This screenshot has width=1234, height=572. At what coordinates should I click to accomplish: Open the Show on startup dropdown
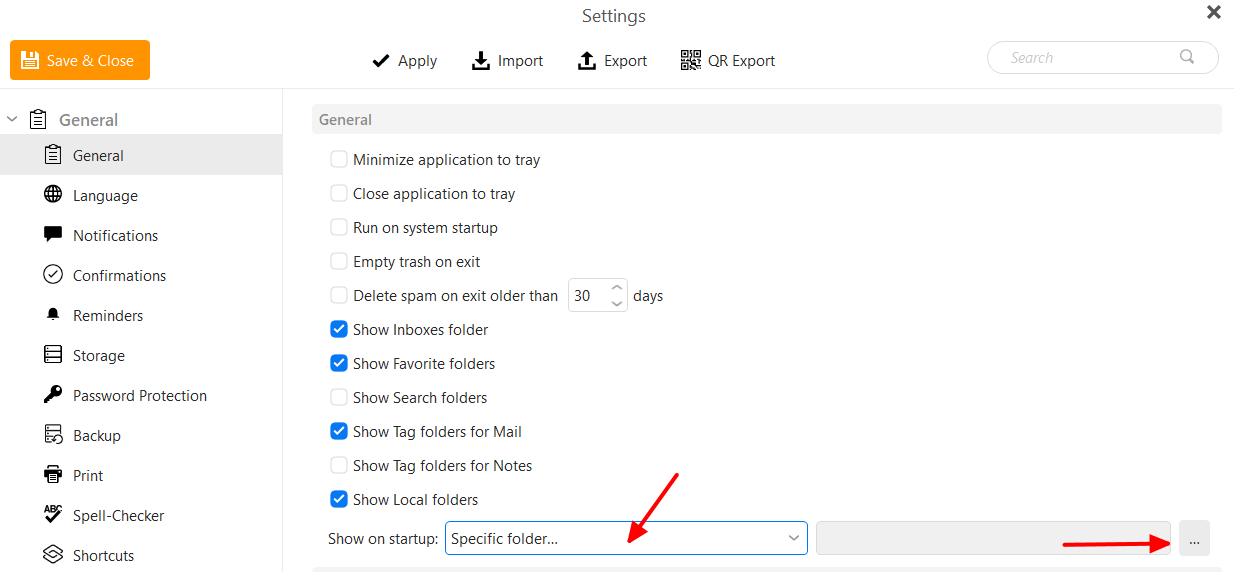tap(626, 538)
